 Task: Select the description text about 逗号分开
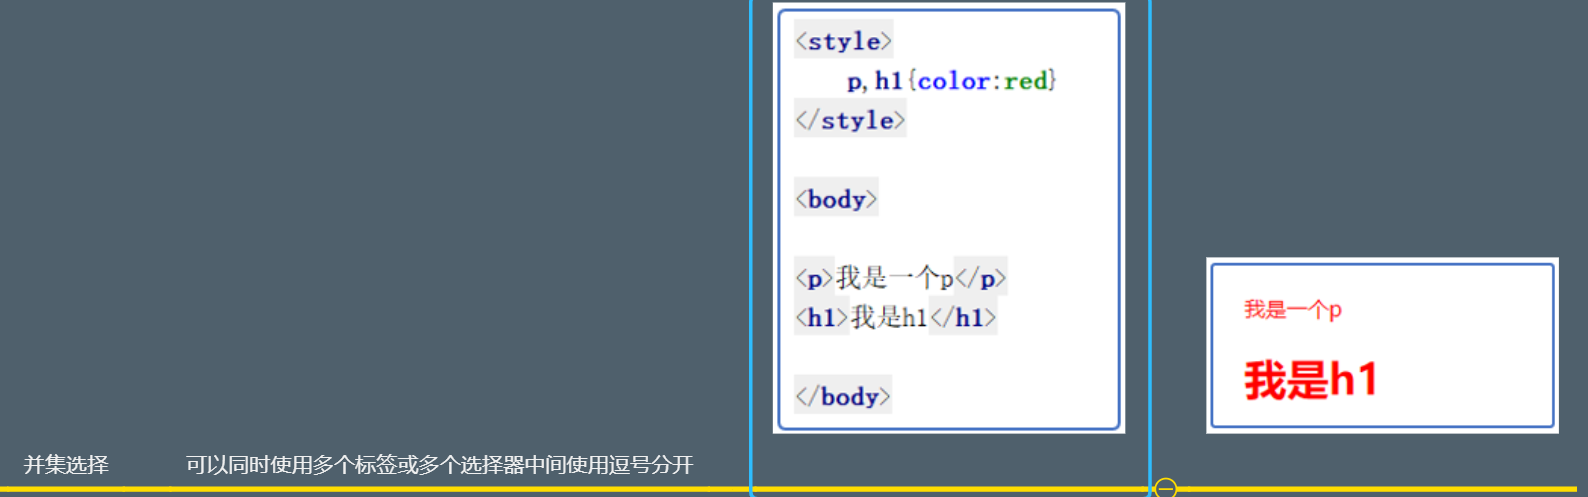tap(439, 465)
